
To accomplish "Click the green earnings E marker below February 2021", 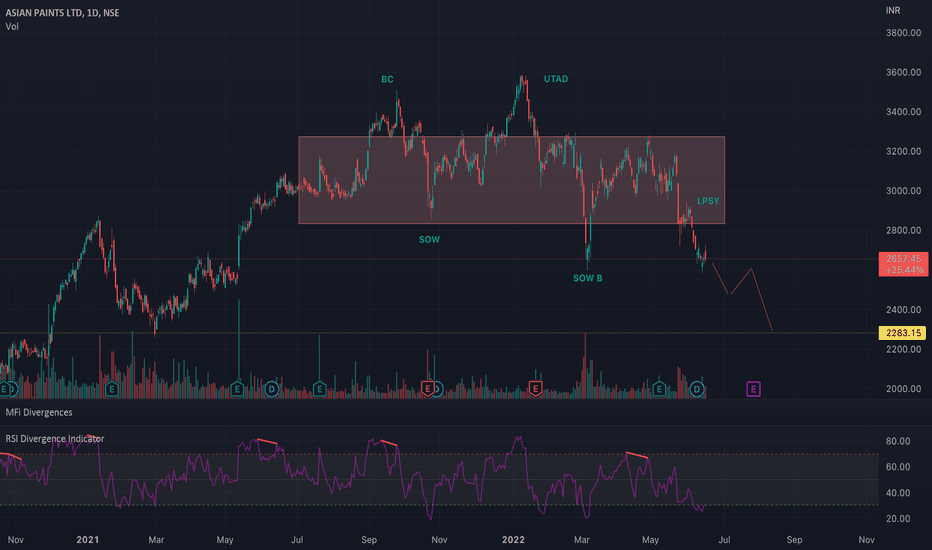I will coord(111,389).
